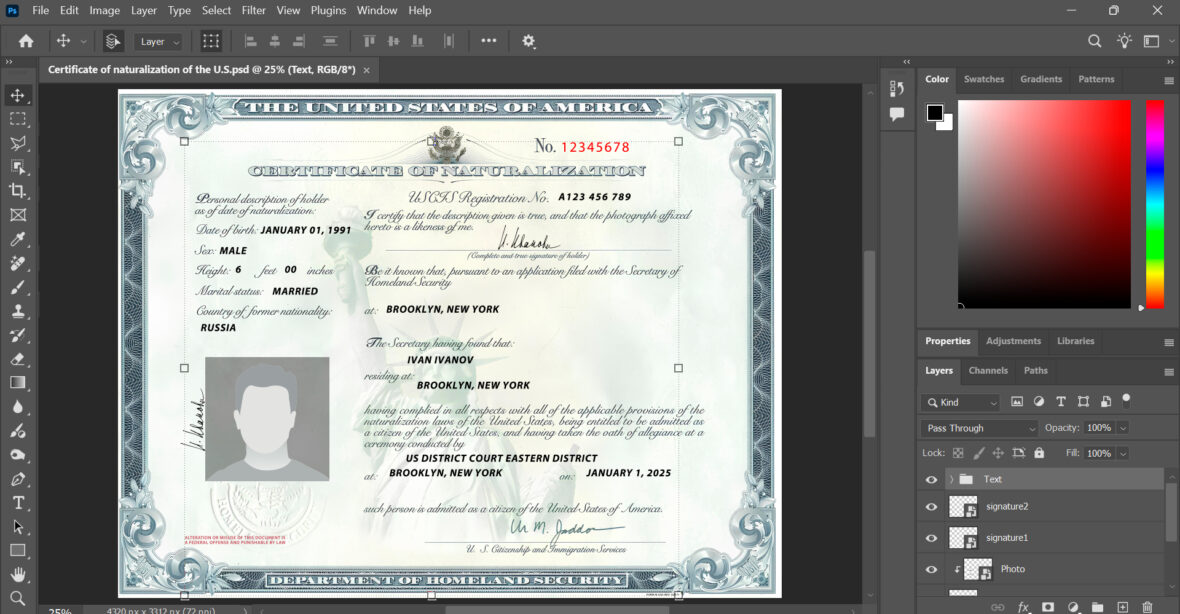
Task: Expand the Text layer group
Action: (949, 479)
